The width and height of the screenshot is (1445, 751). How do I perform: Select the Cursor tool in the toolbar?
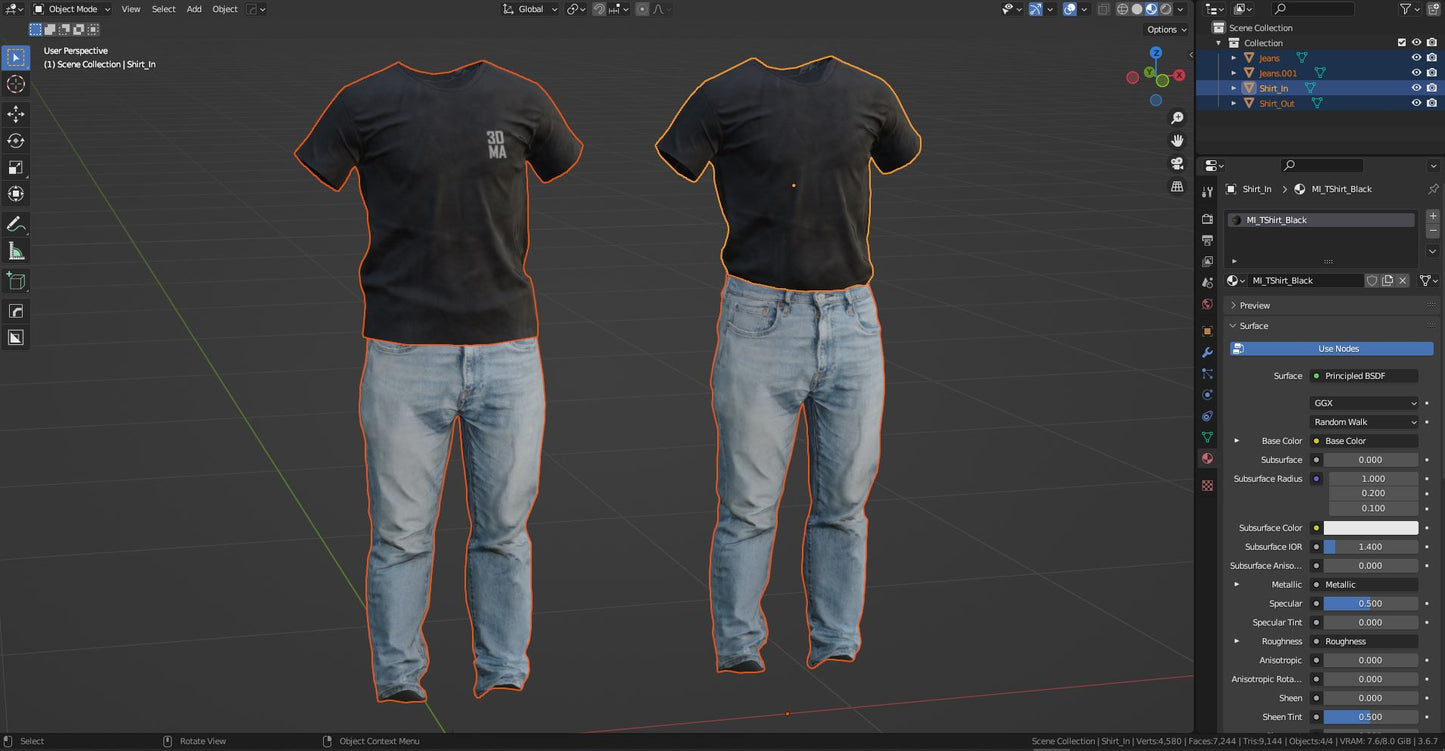click(x=16, y=85)
